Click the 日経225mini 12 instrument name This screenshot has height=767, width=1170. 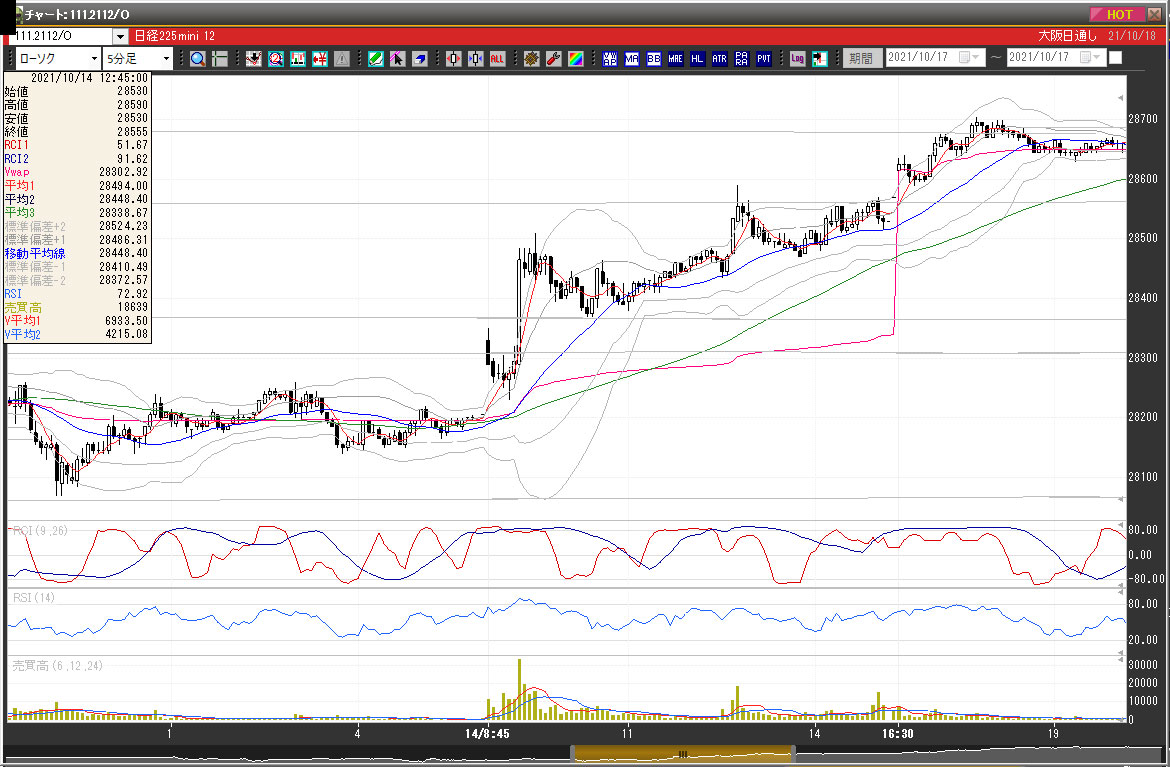coord(175,36)
